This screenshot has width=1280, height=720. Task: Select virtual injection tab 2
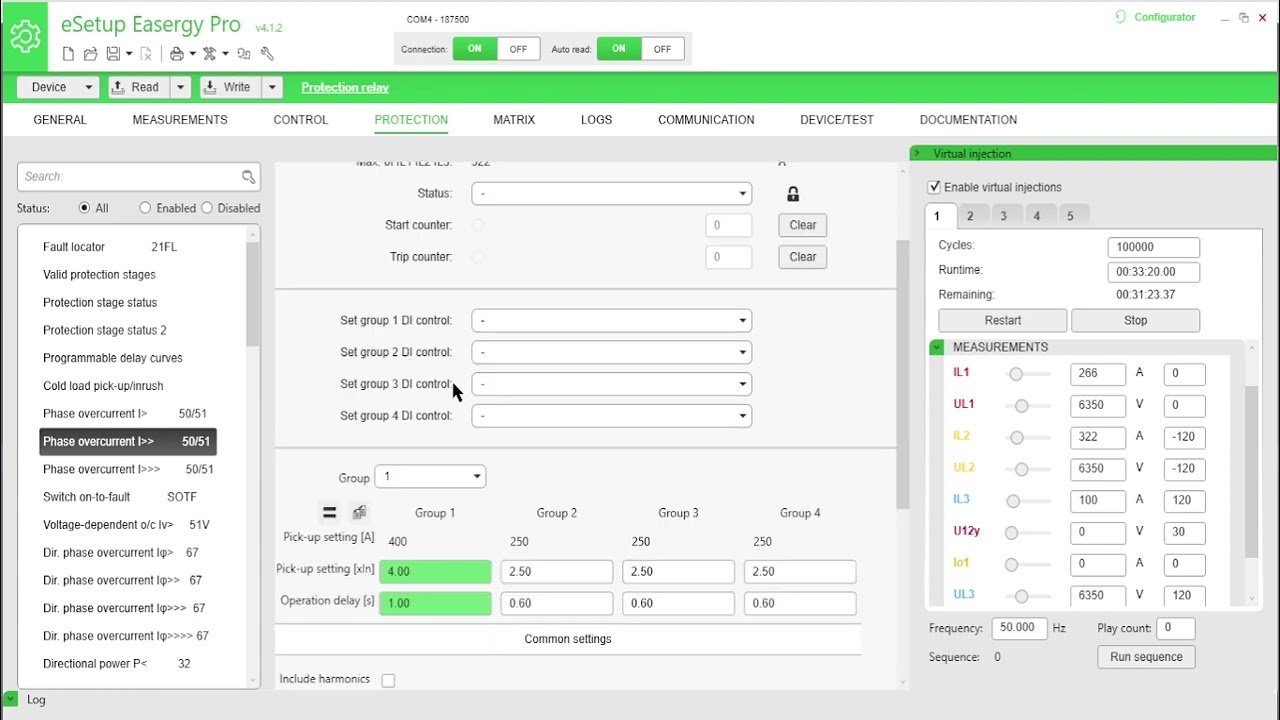point(970,216)
